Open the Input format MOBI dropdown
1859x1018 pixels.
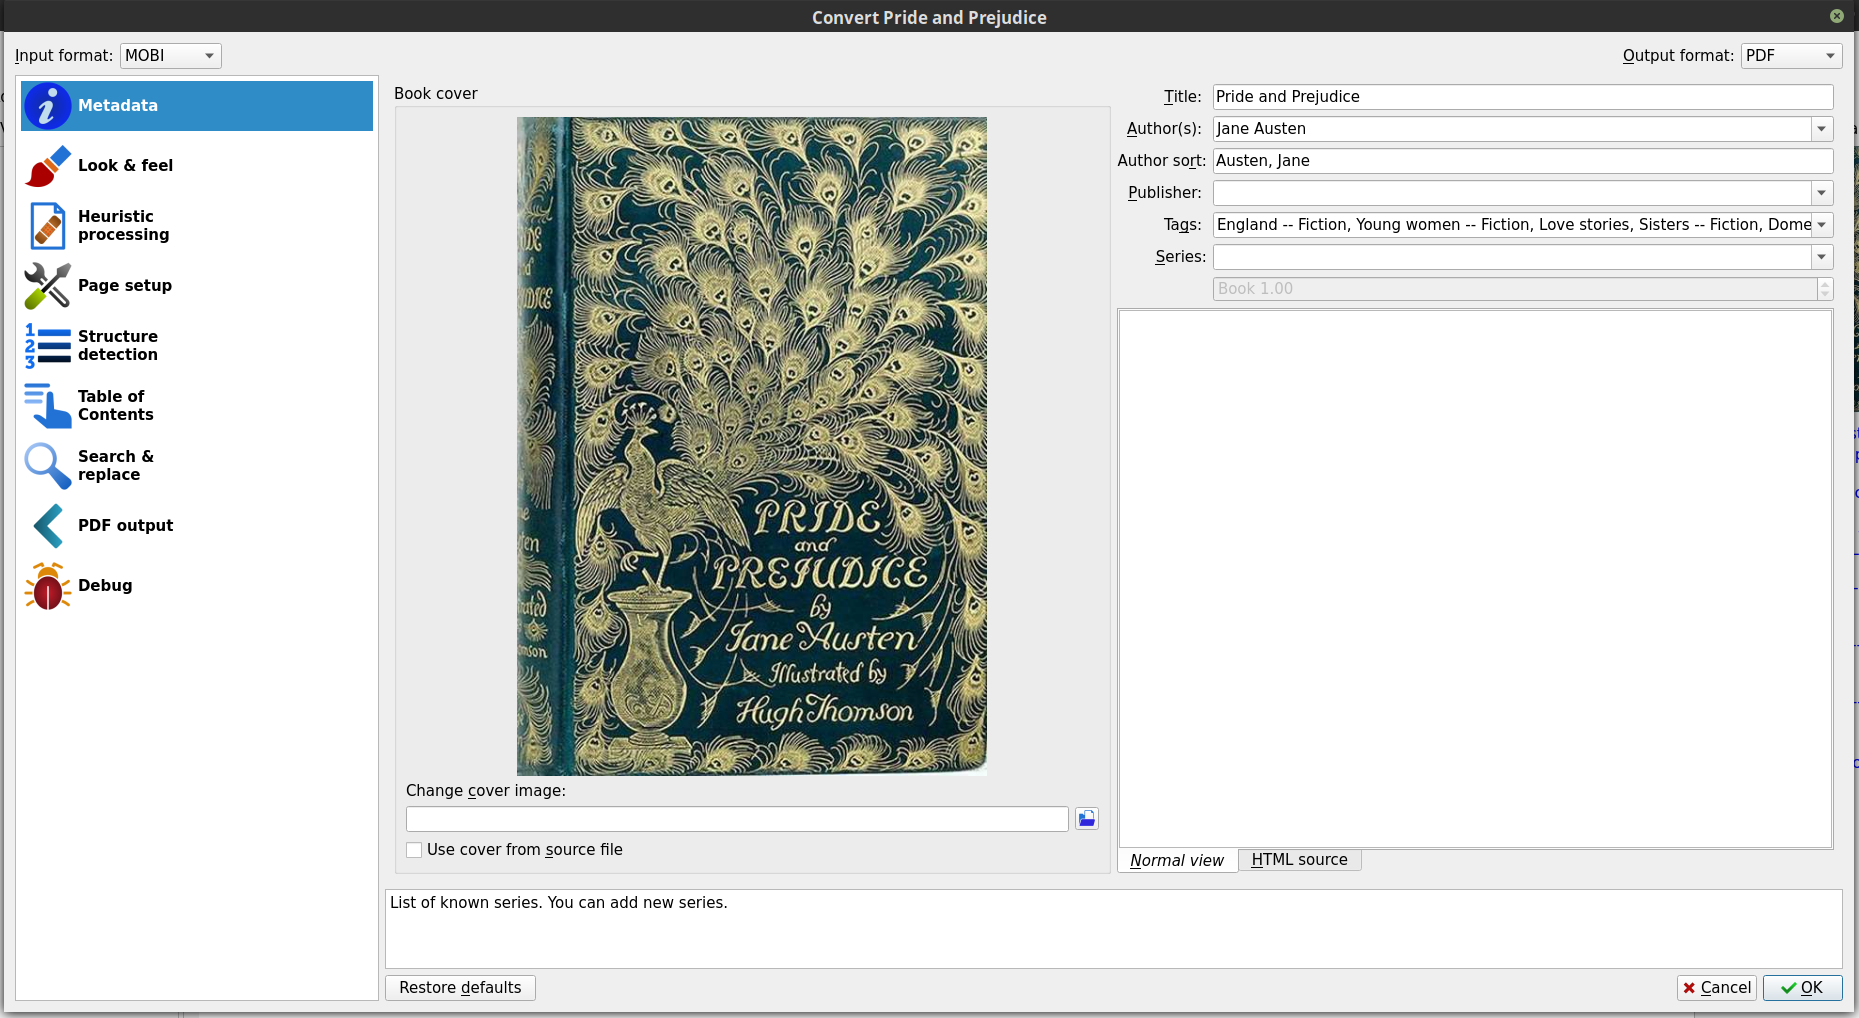[x=170, y=56]
